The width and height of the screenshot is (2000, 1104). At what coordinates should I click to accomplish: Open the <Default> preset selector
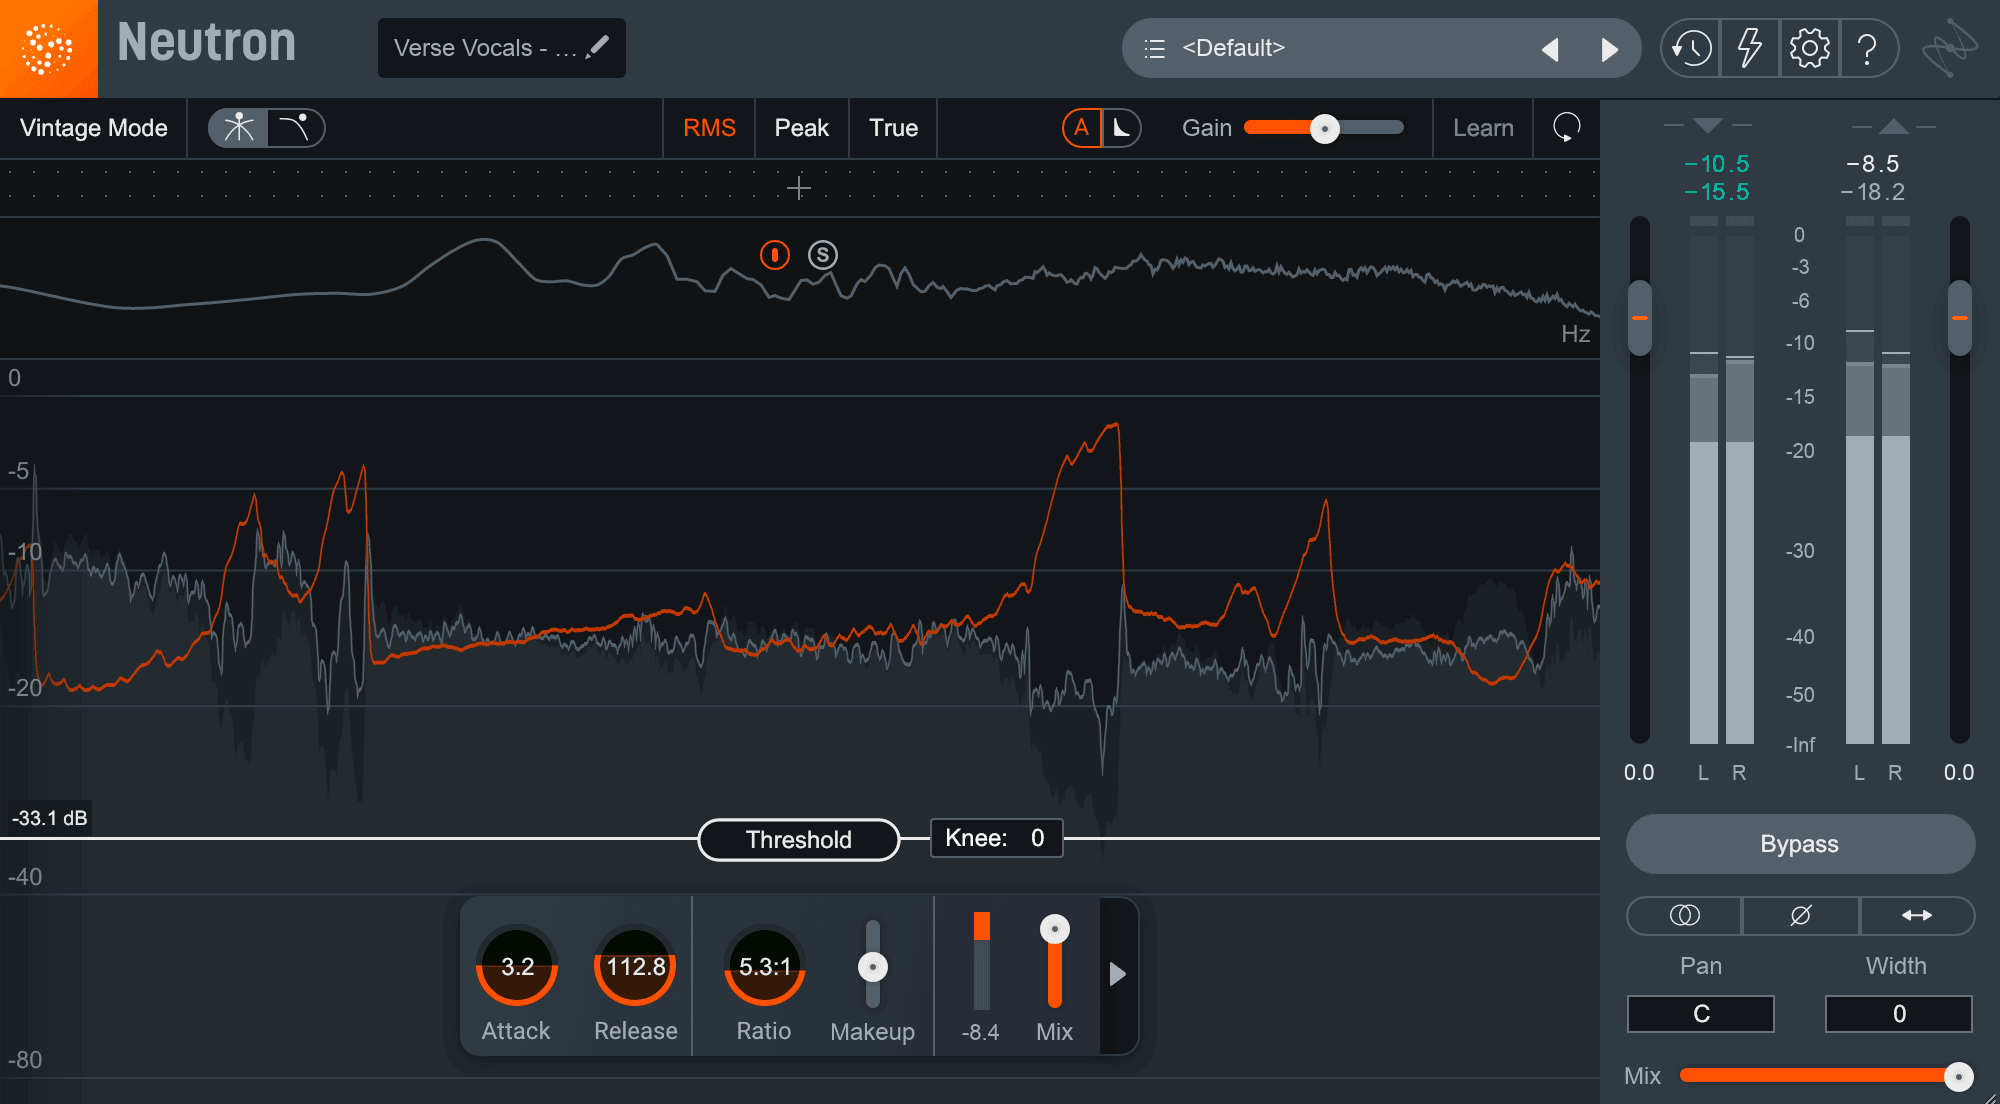[x=1380, y=48]
